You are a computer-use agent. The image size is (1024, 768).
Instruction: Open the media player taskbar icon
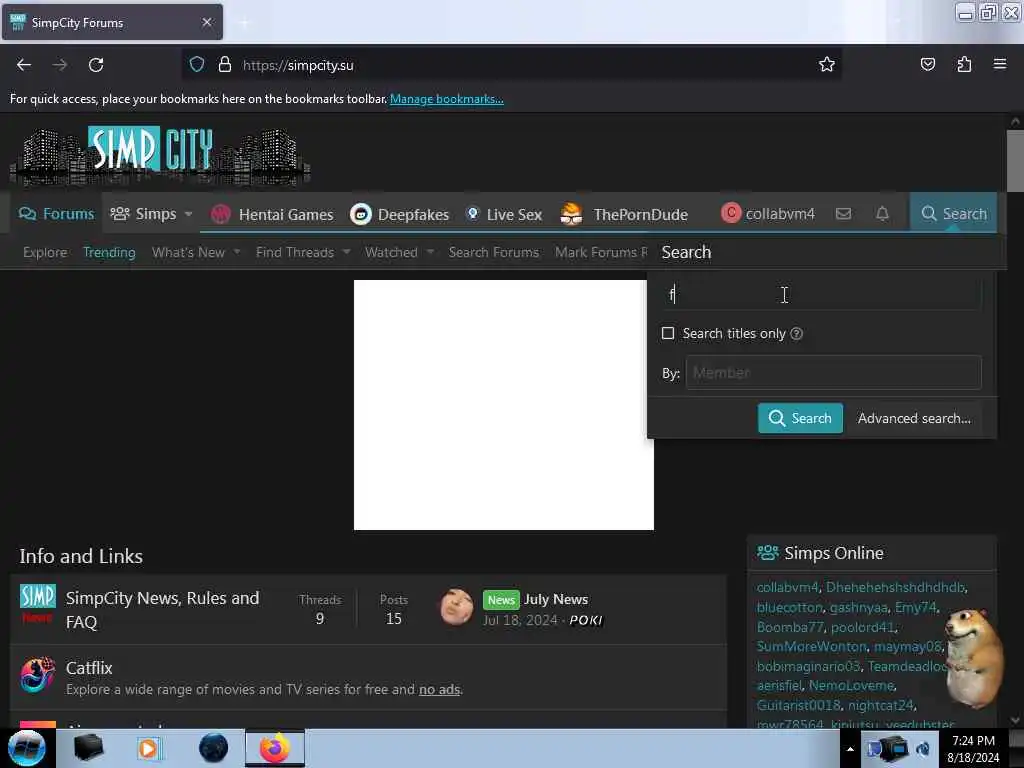[149, 748]
